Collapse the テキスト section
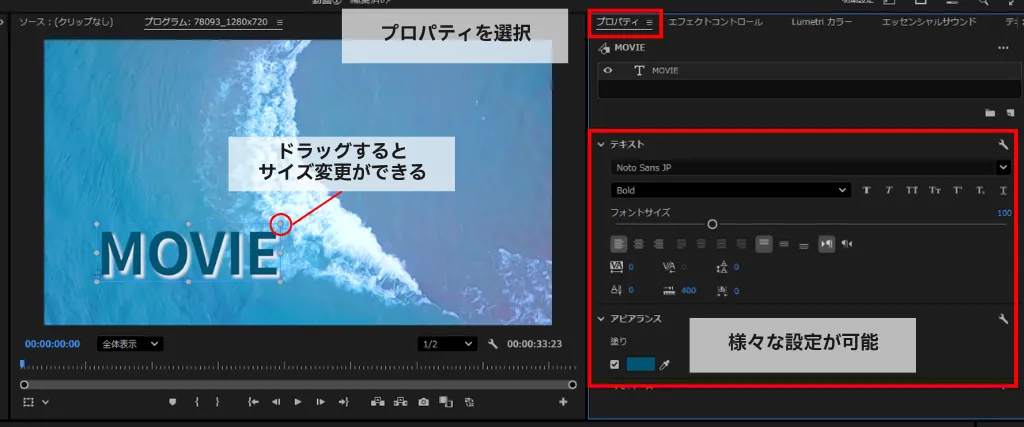This screenshot has width=1024, height=427. 601,144
